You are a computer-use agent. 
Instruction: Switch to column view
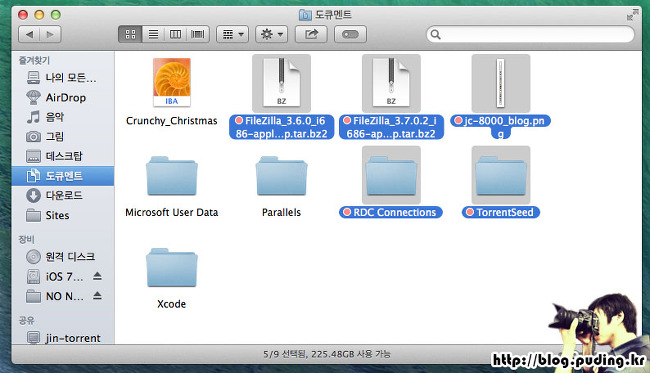(176, 34)
